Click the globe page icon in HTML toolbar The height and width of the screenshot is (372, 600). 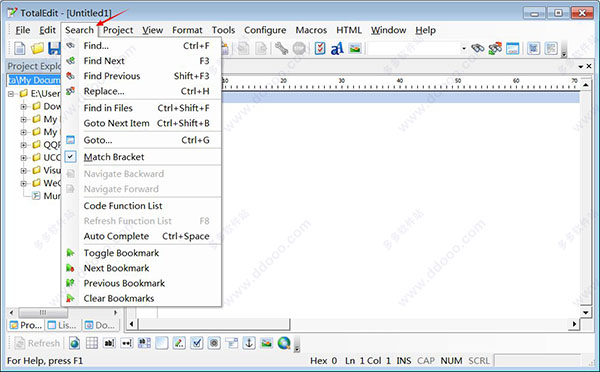[75, 343]
